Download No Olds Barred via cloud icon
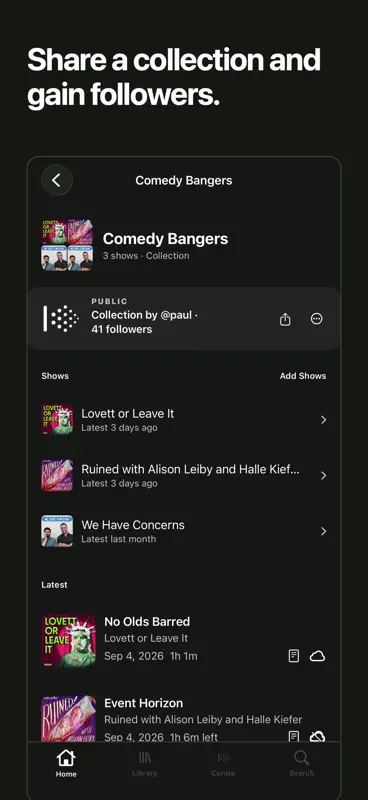 [317, 656]
